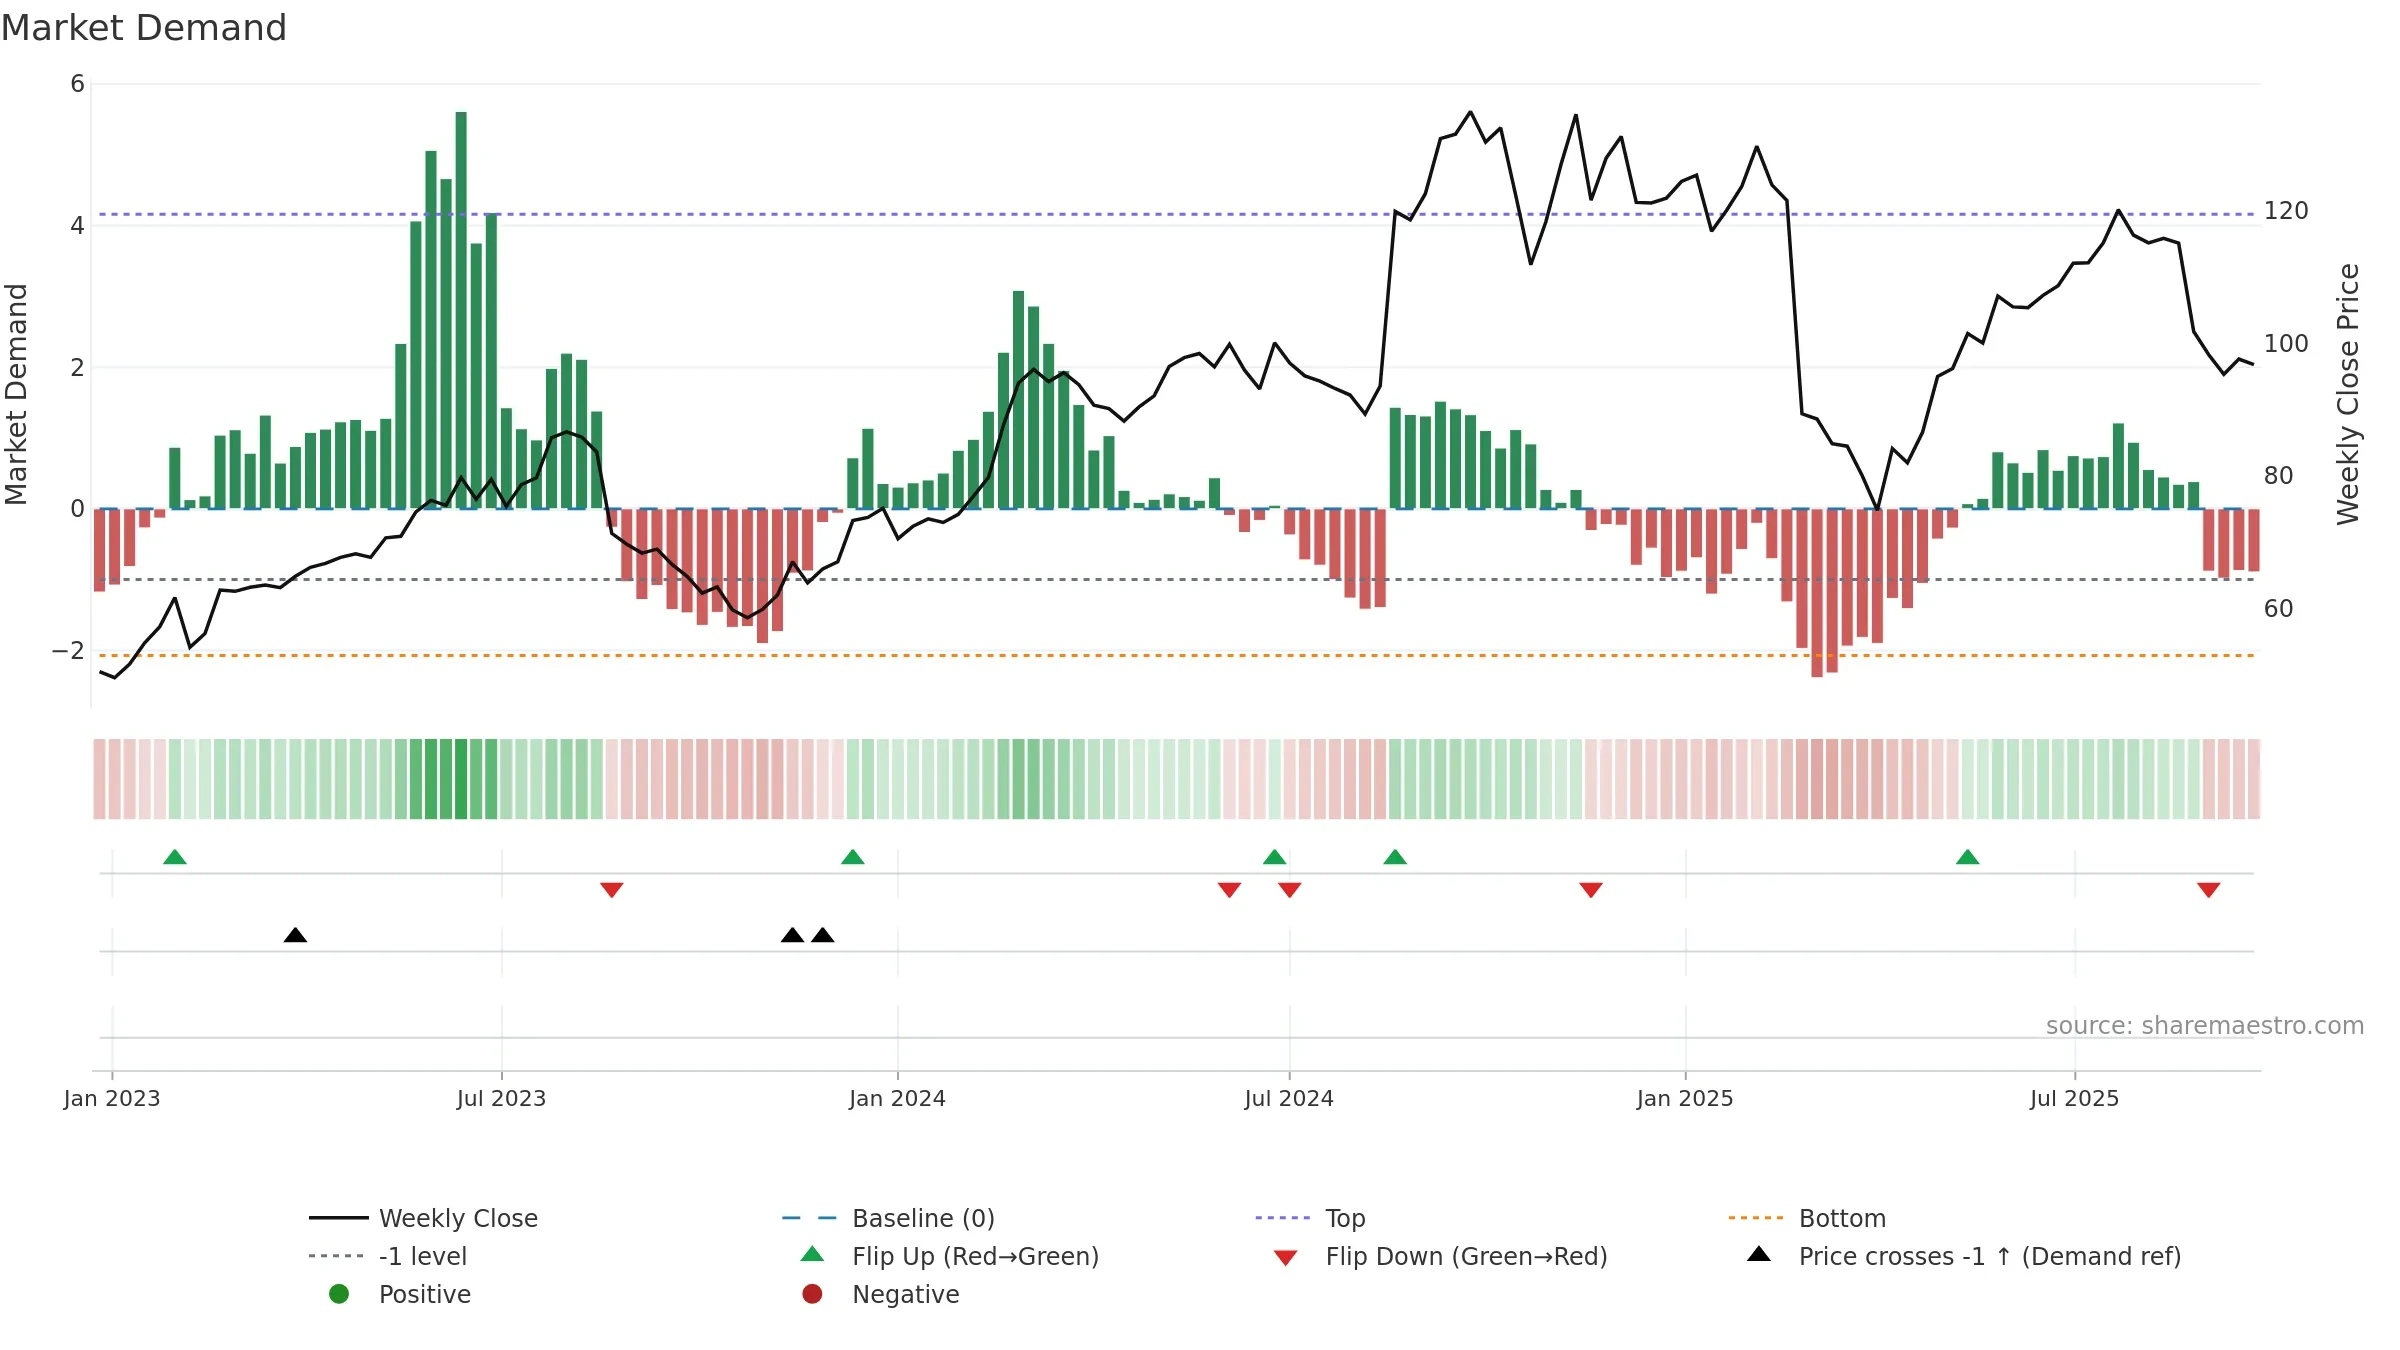This screenshot has width=2400, height=1350.
Task: Click the Weekly Close Price axis title
Action: 2348,394
